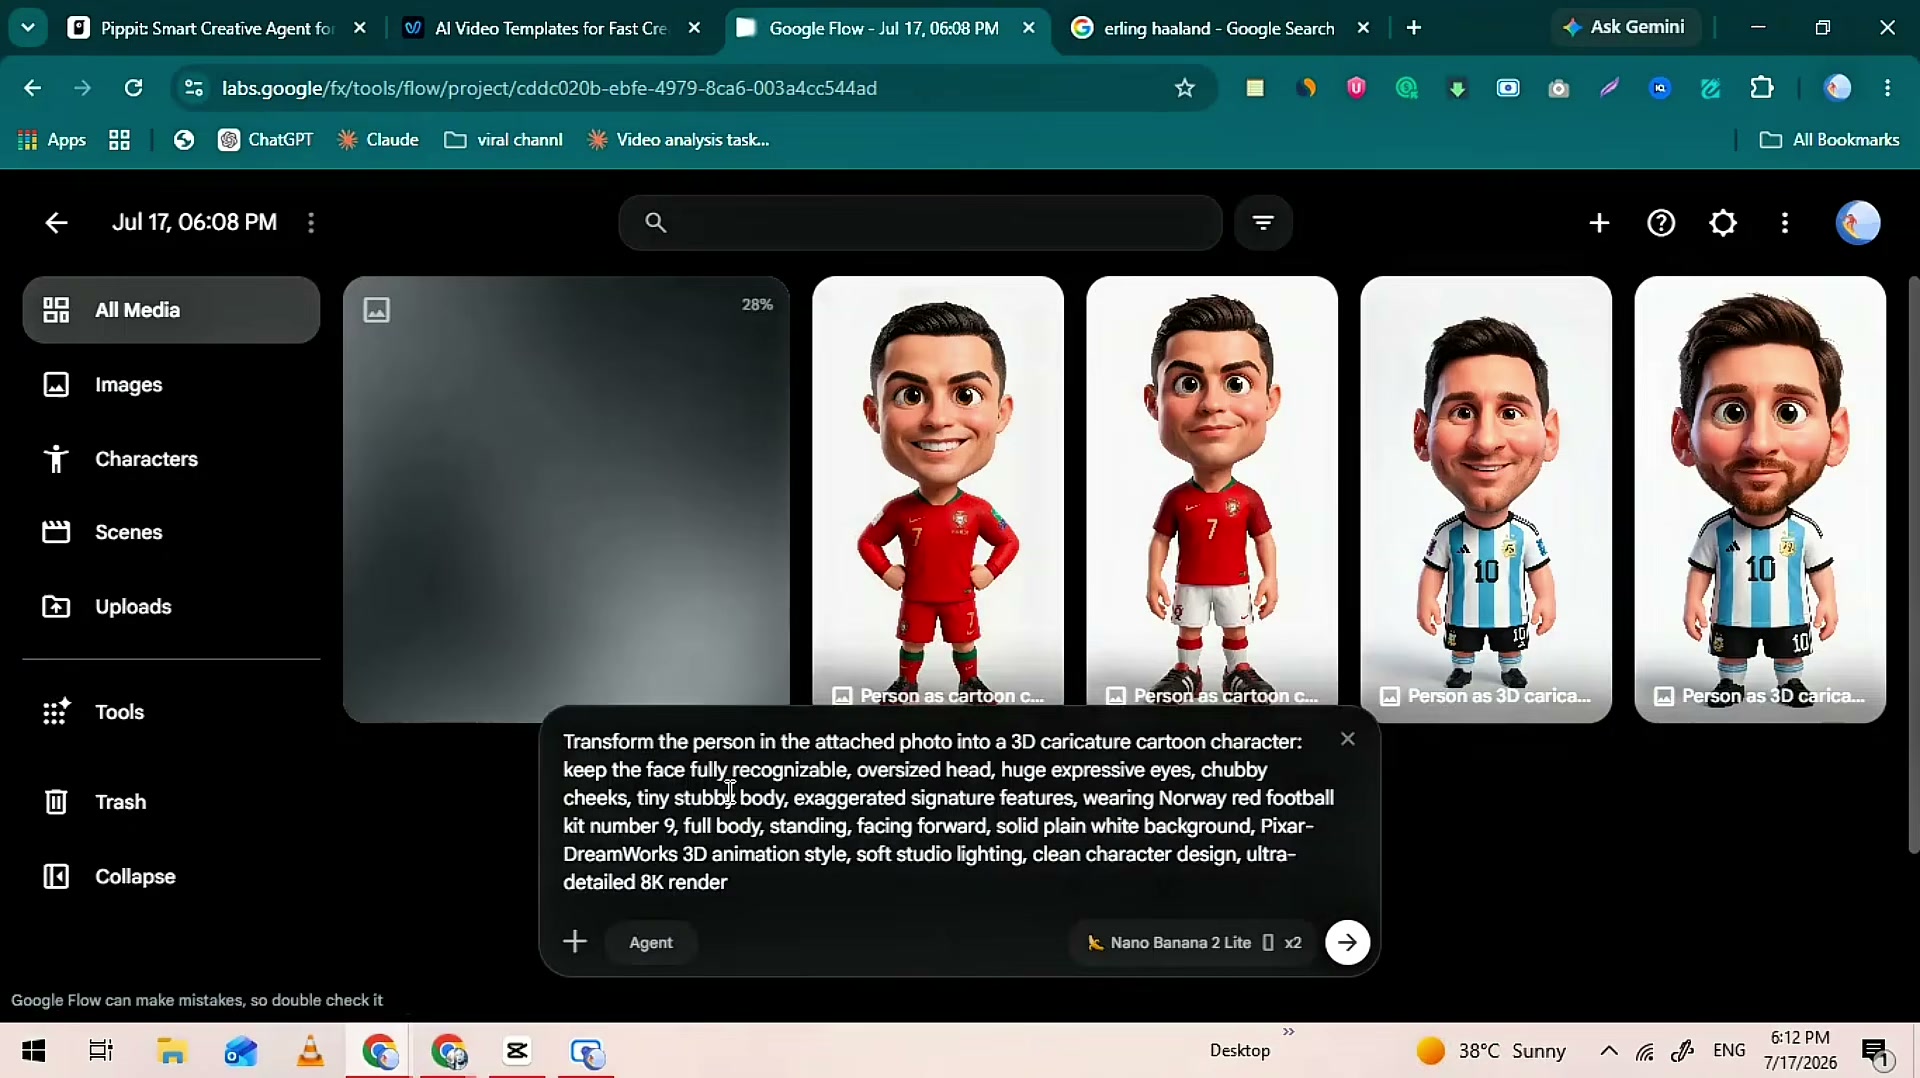Open the help question mark icon
The image size is (1920, 1078).
pyautogui.click(x=1661, y=222)
